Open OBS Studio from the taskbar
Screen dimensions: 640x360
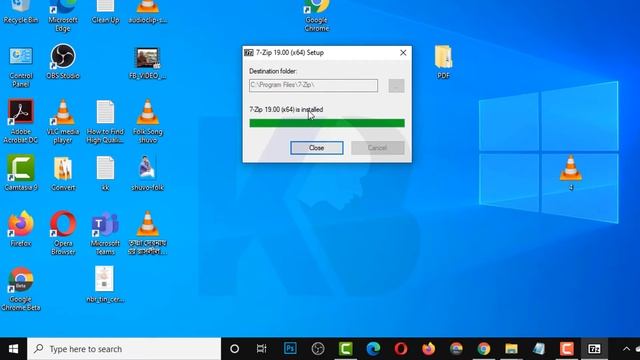coord(318,349)
